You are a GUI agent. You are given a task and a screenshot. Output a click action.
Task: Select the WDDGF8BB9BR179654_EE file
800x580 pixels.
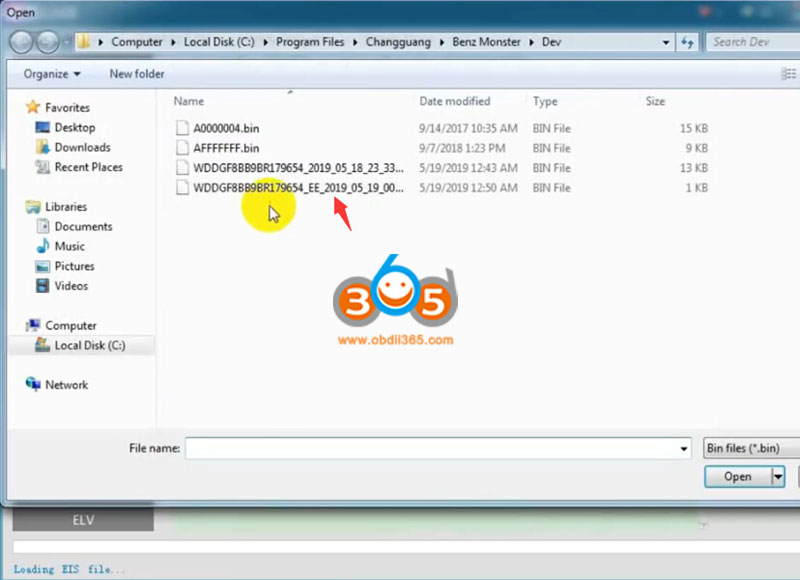[x=297, y=188]
